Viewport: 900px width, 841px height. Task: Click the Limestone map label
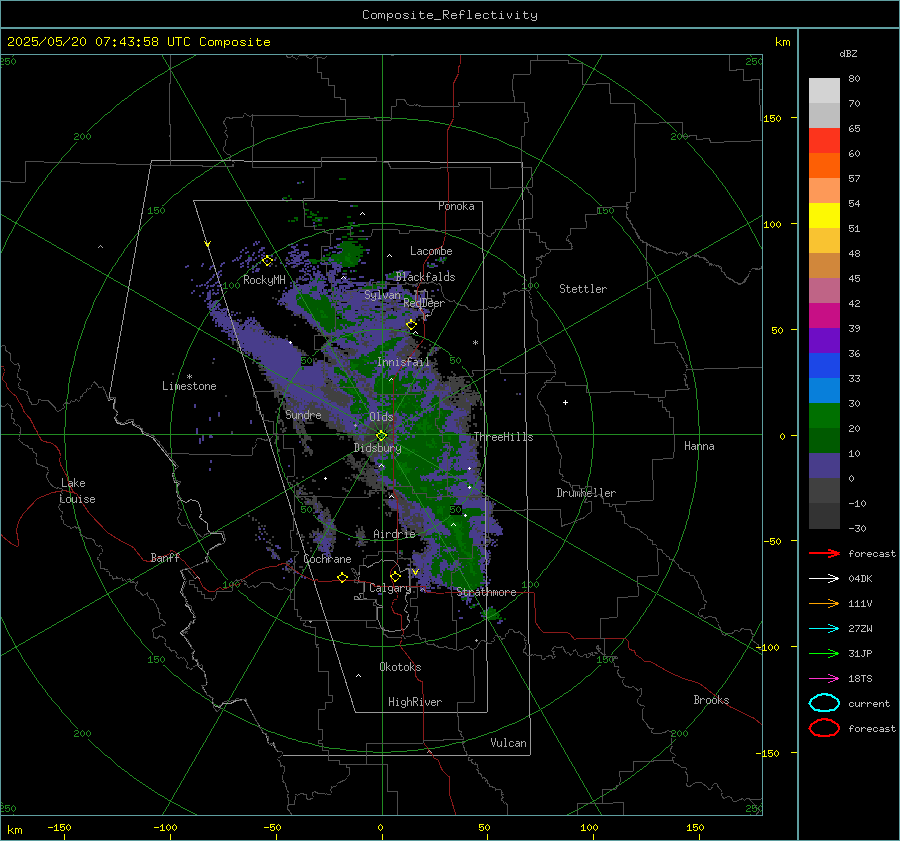pos(189,386)
